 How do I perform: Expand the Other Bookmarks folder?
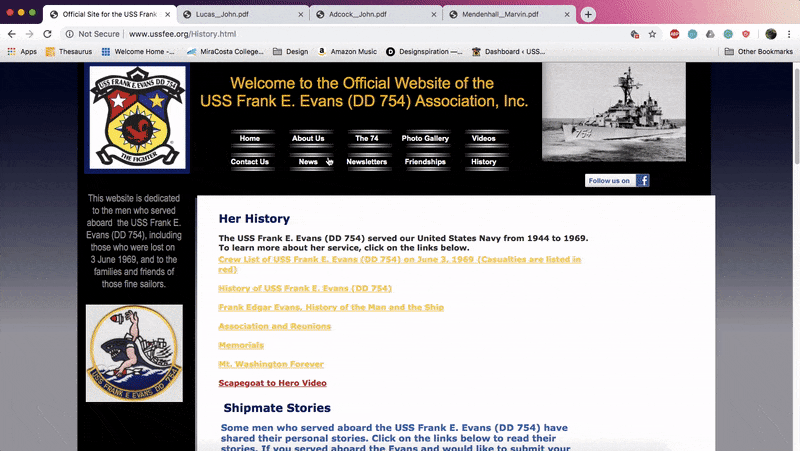759,52
